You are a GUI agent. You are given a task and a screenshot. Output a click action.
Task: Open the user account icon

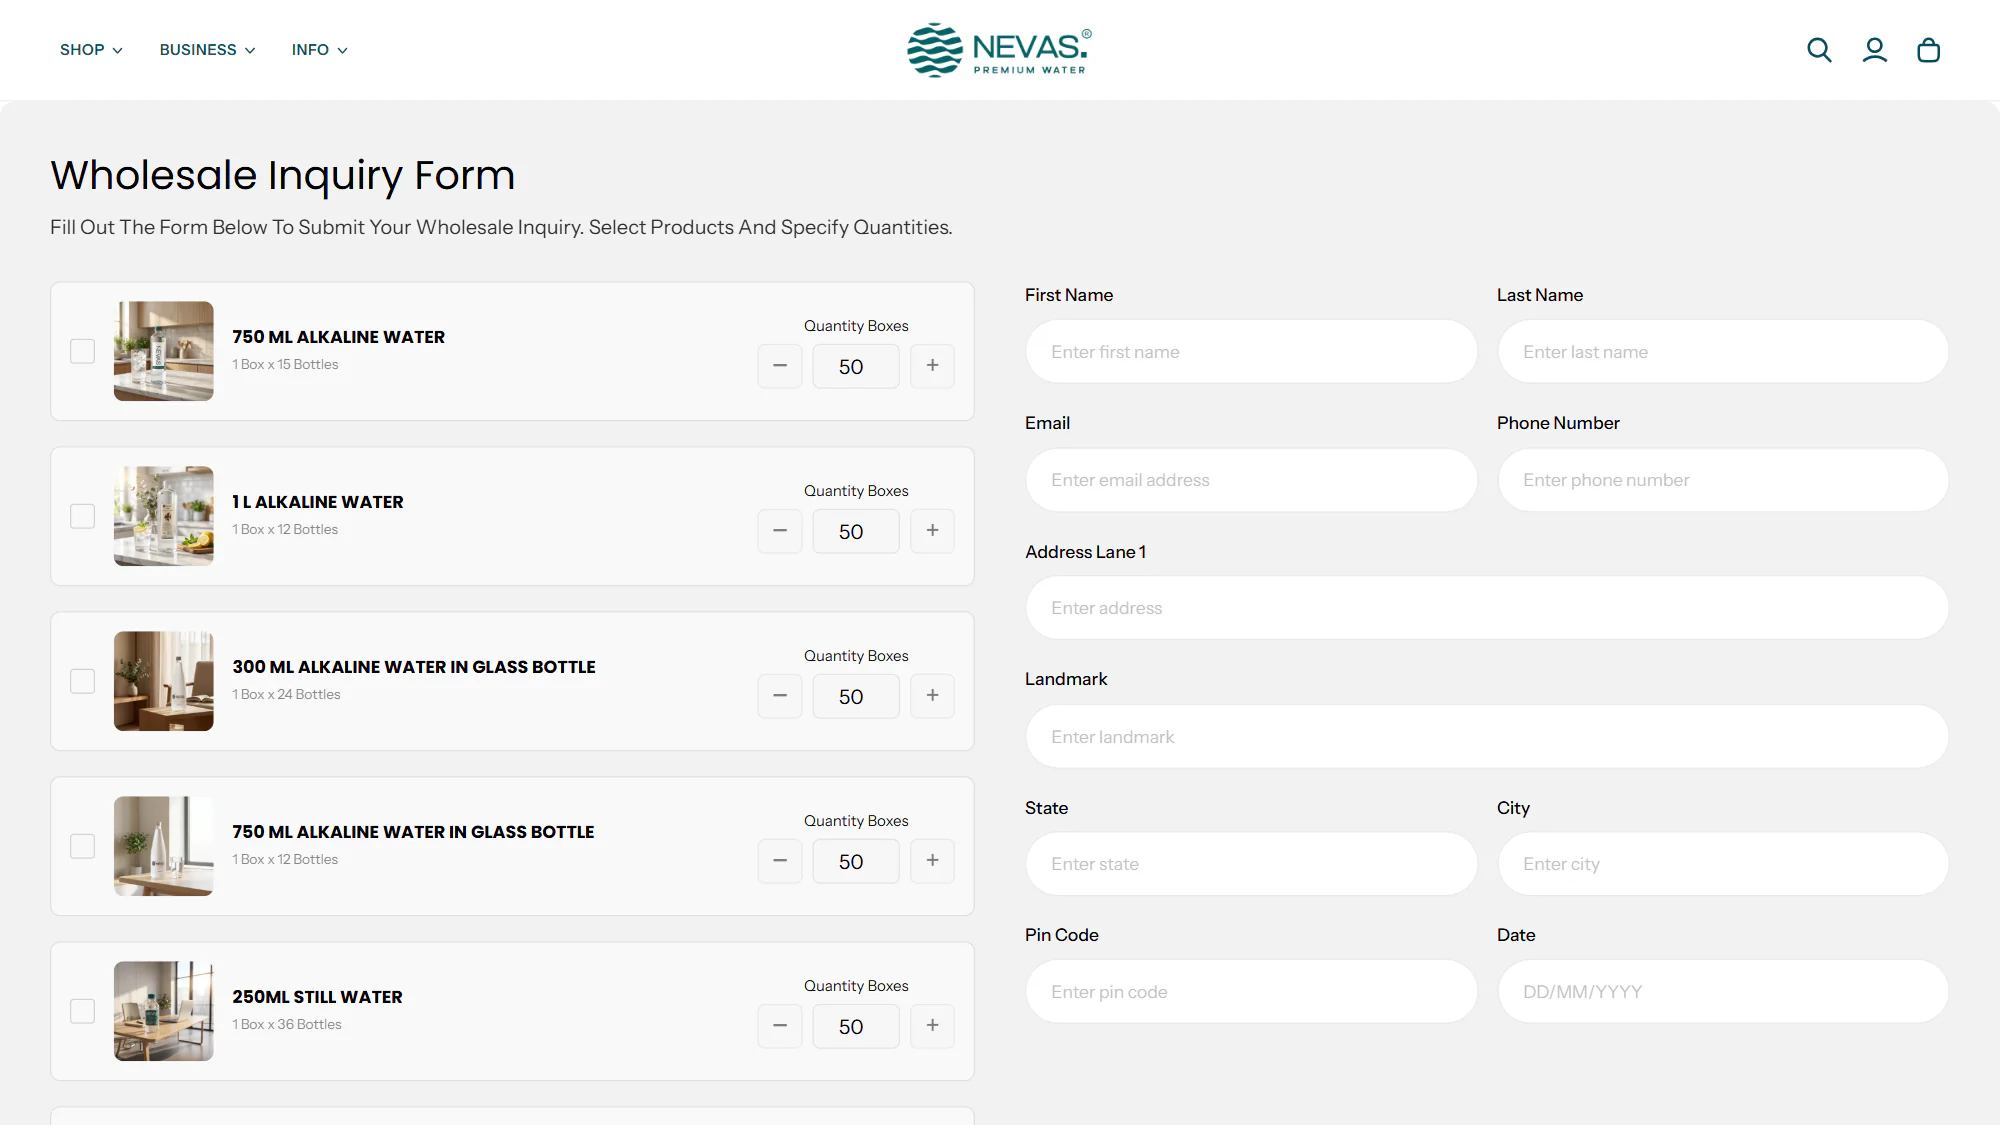[1874, 50]
